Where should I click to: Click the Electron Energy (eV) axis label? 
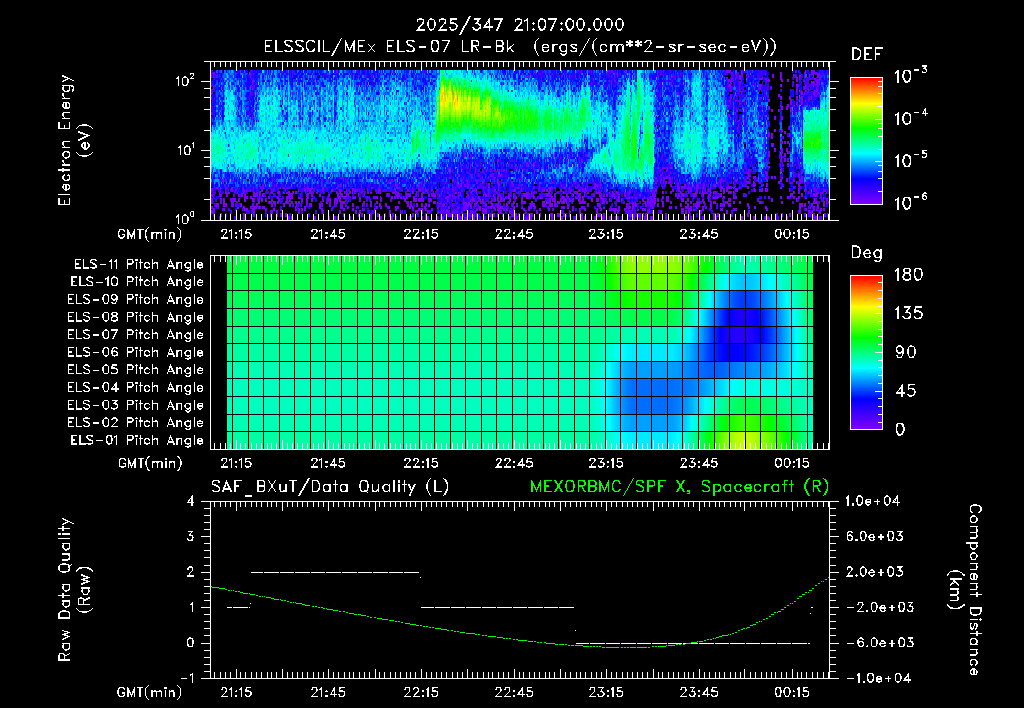point(73,140)
